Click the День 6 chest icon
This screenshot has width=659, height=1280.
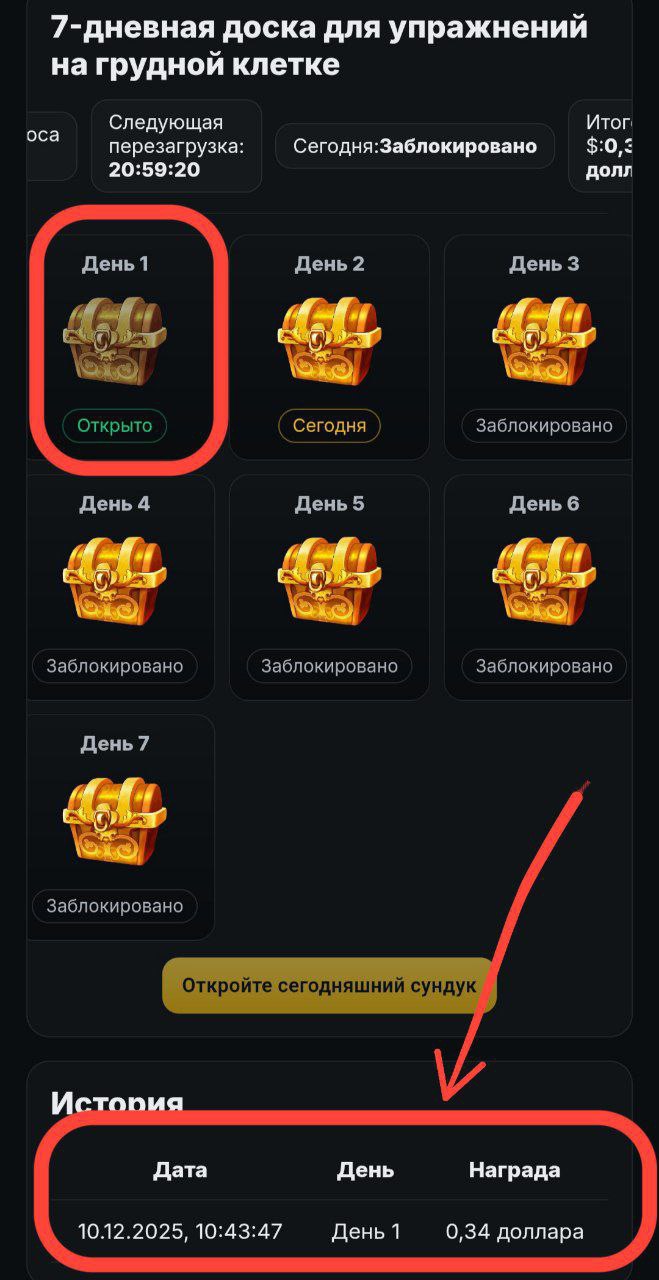(544, 580)
